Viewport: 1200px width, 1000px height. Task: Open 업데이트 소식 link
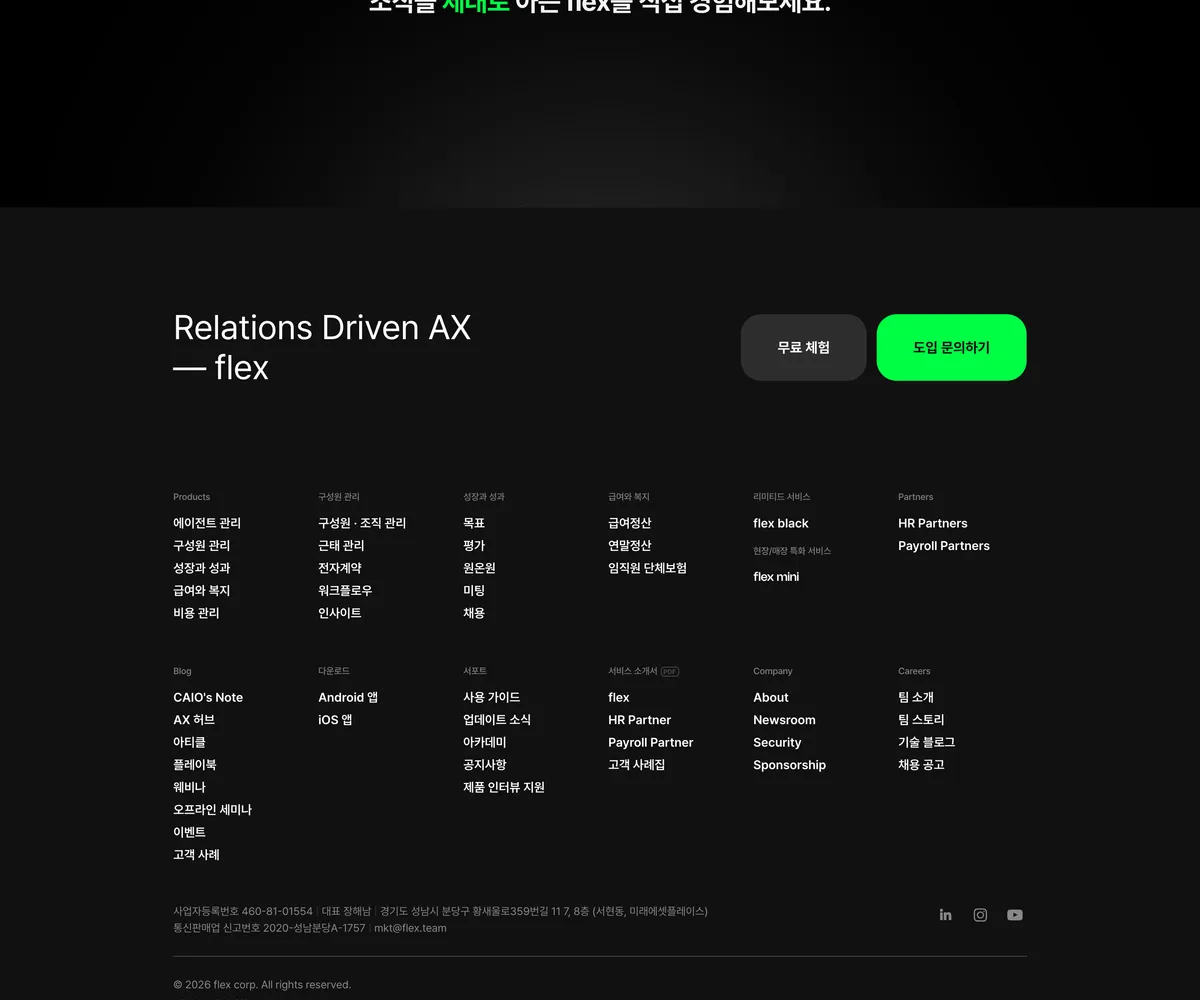[x=497, y=720]
